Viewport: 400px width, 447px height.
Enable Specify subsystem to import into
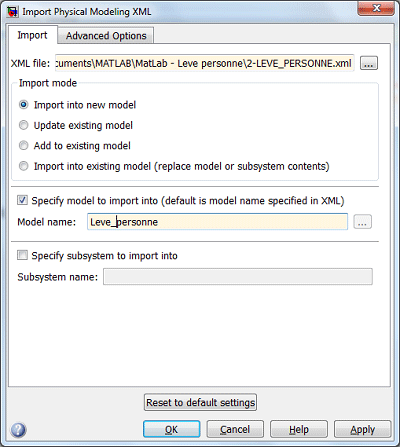coord(22,255)
